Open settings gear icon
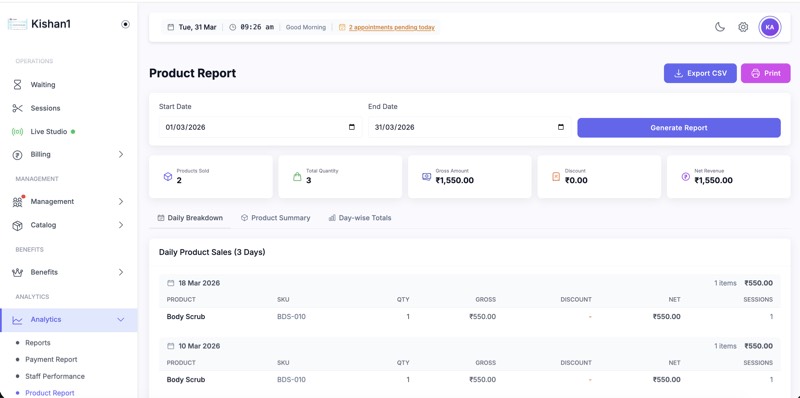The width and height of the screenshot is (800, 398). pyautogui.click(x=743, y=27)
